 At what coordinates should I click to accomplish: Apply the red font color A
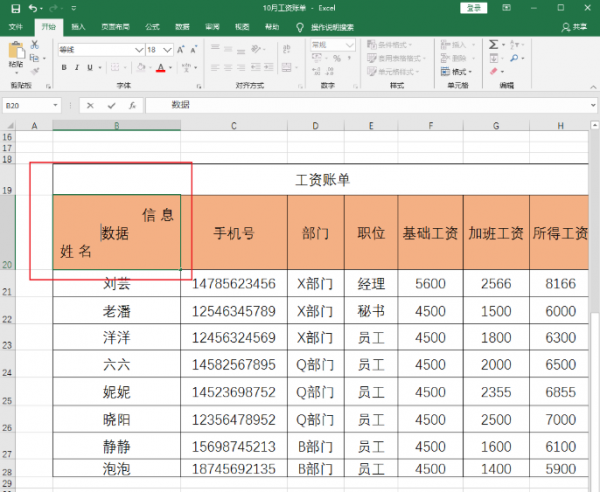pyautogui.click(x=161, y=68)
